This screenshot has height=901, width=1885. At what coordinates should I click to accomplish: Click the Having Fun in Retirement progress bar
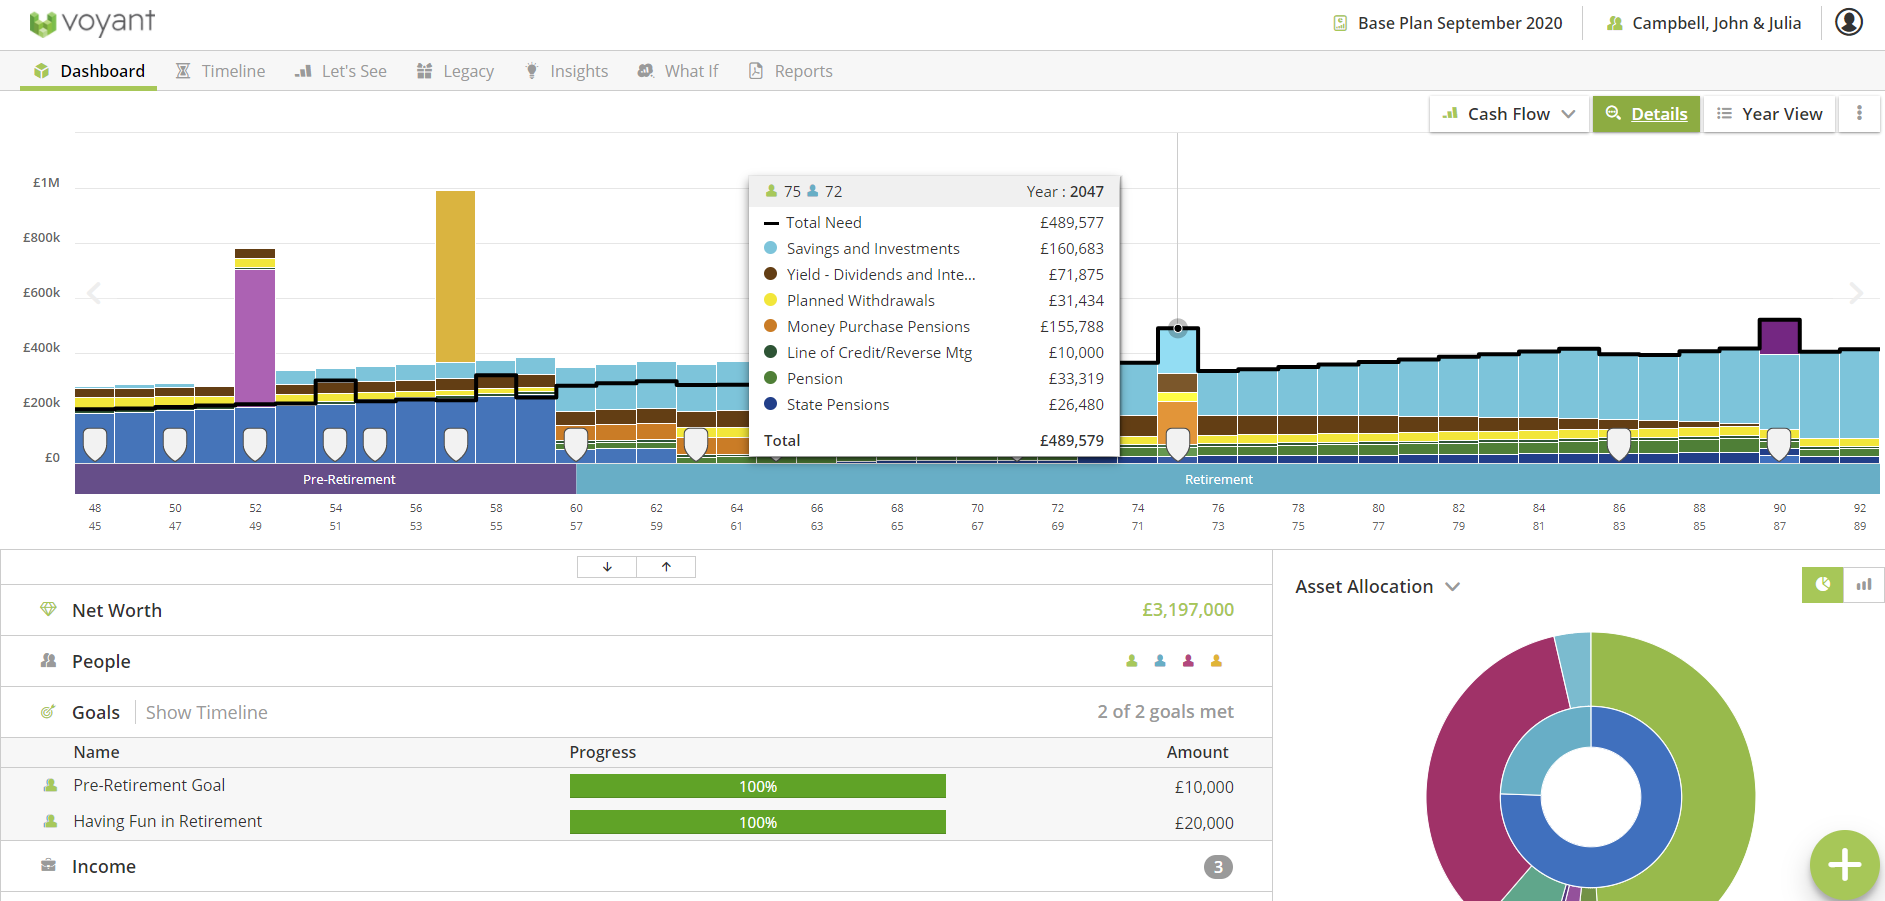pyautogui.click(x=758, y=822)
